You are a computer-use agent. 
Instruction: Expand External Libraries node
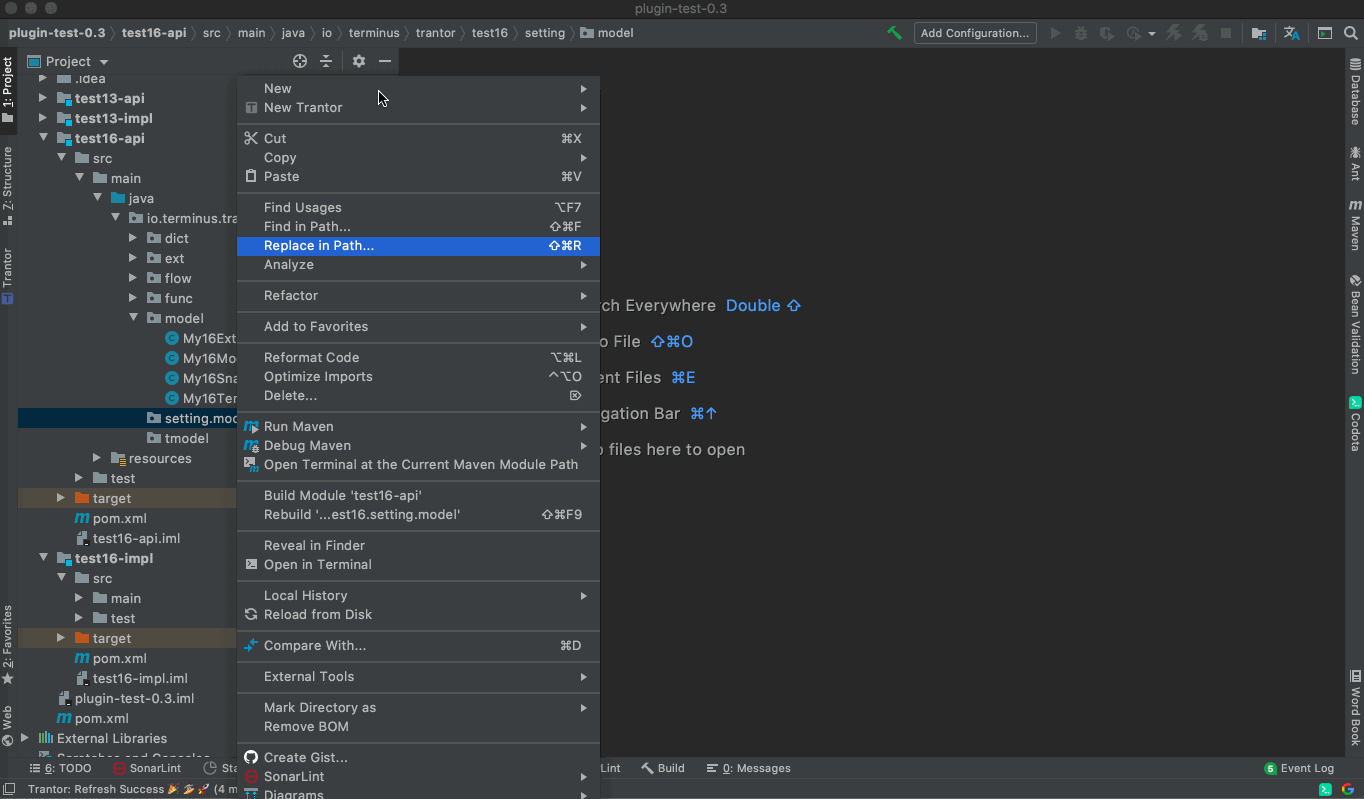pos(25,738)
